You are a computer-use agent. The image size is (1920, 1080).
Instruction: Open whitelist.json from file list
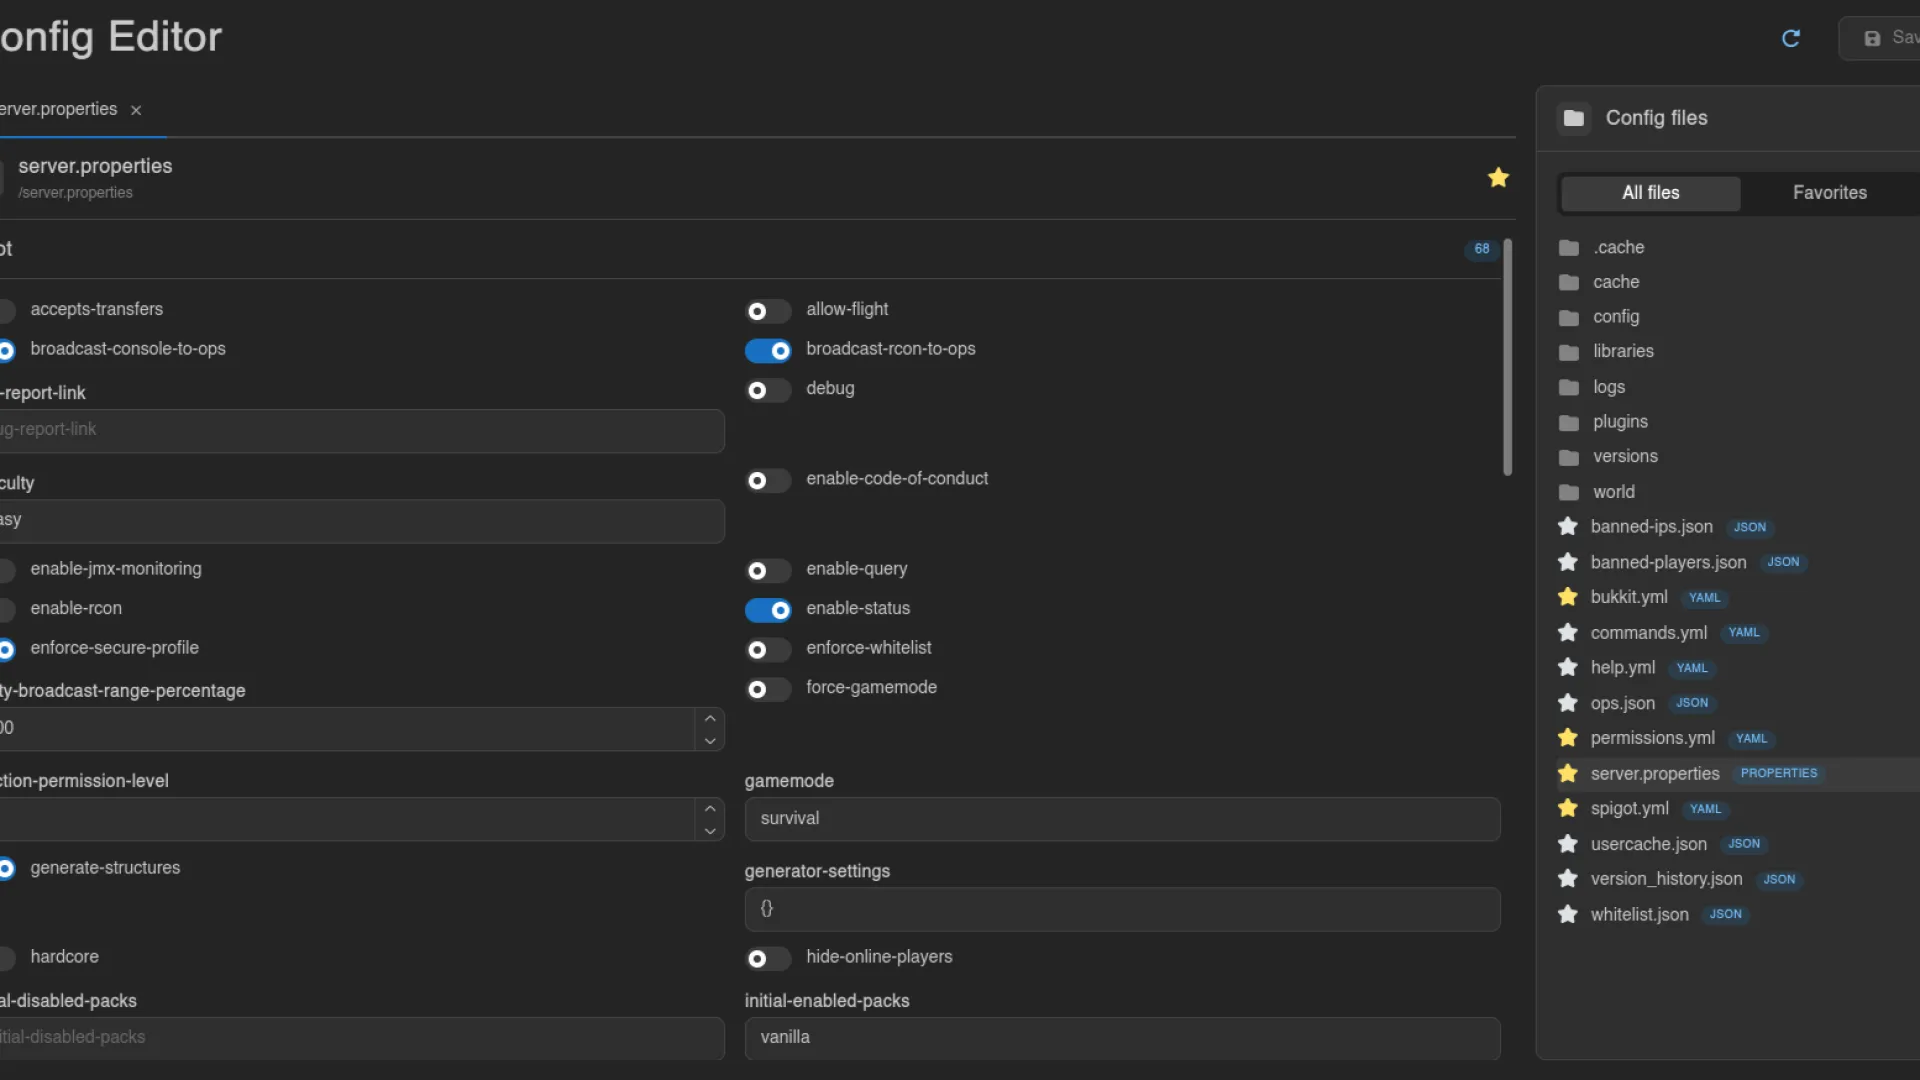tap(1640, 914)
